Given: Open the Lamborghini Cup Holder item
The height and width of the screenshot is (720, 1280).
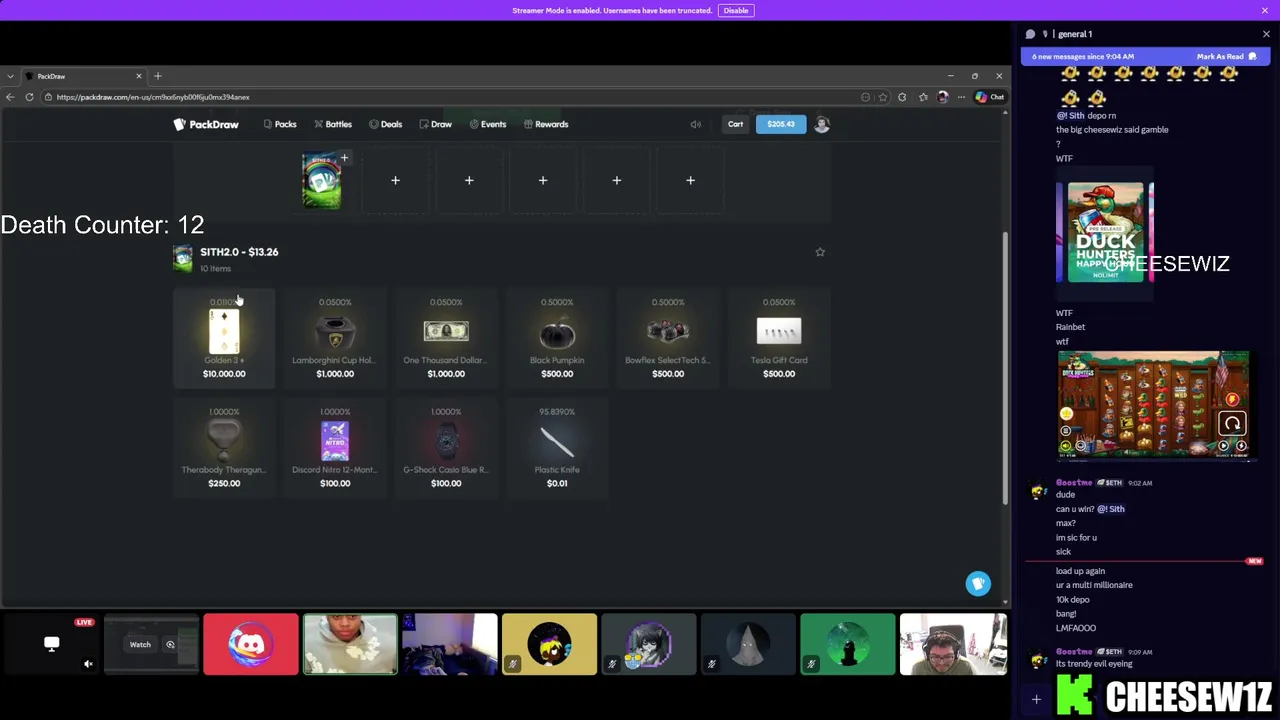Looking at the screenshot, I should (335, 338).
